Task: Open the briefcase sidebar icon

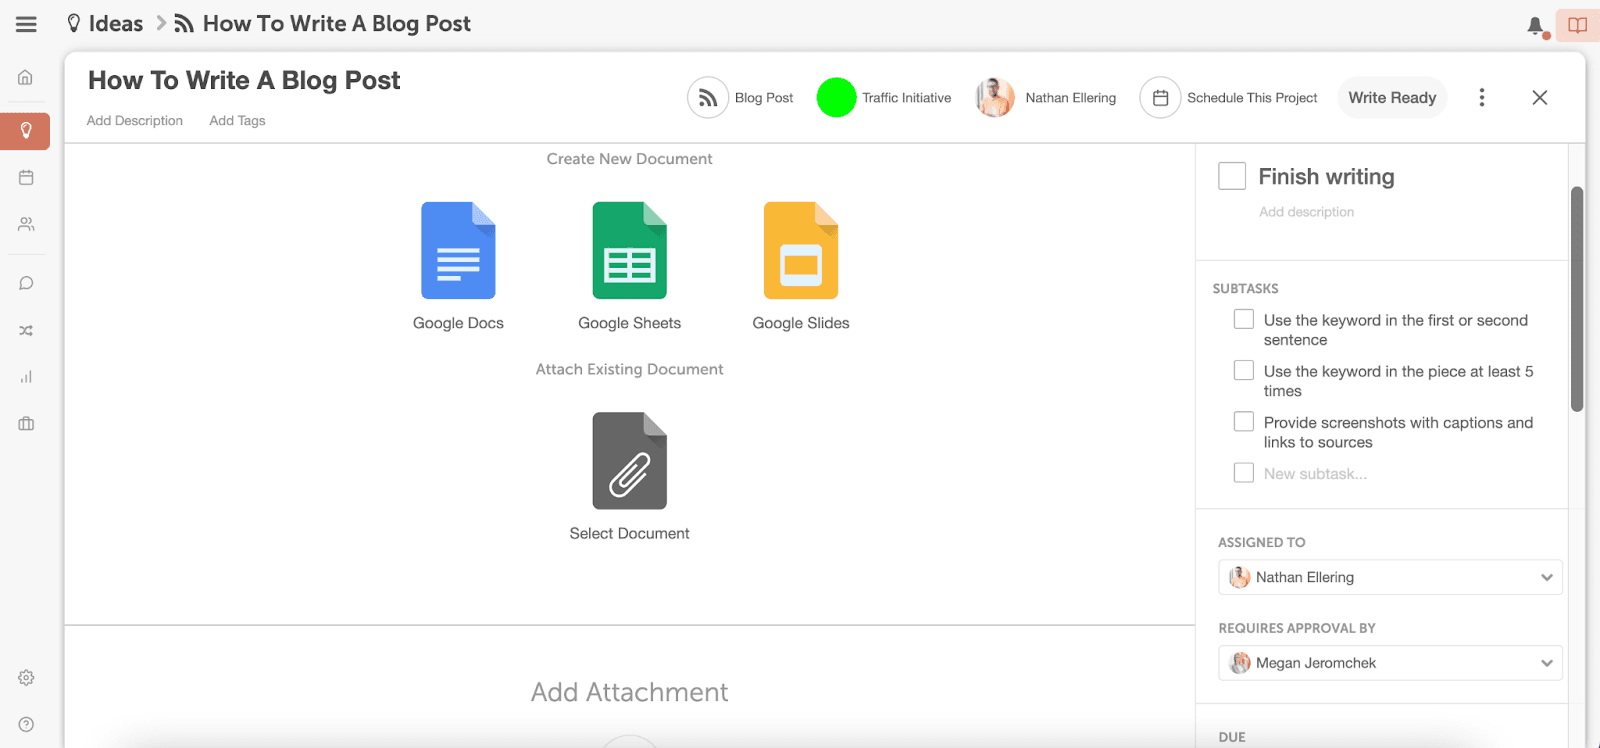Action: pyautogui.click(x=26, y=424)
